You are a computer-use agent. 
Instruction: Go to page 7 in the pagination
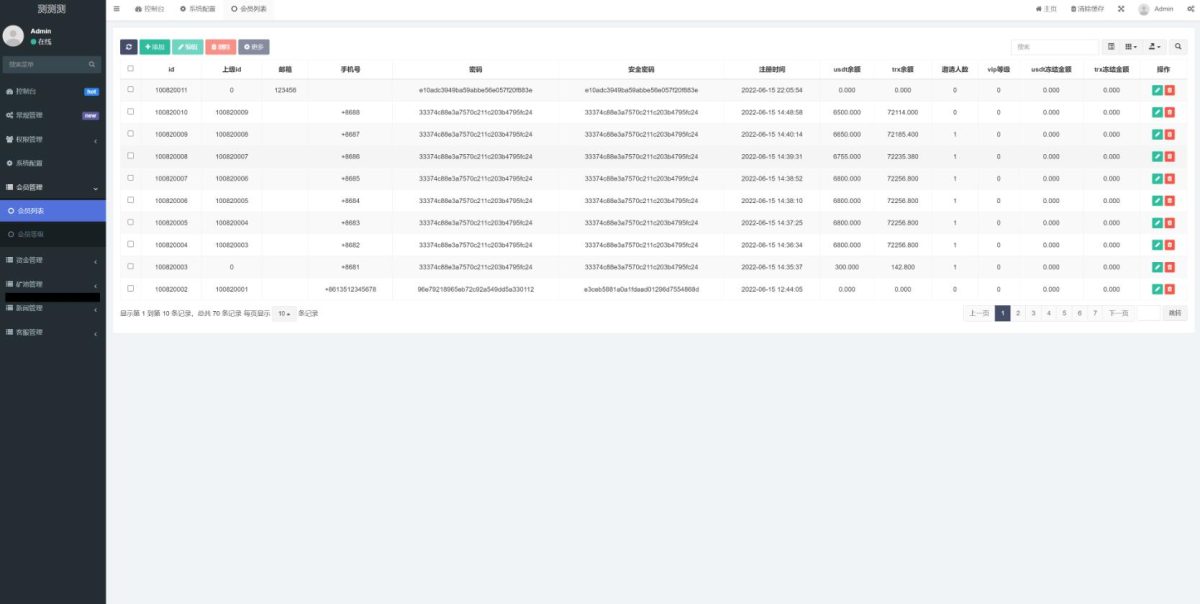coord(1095,313)
